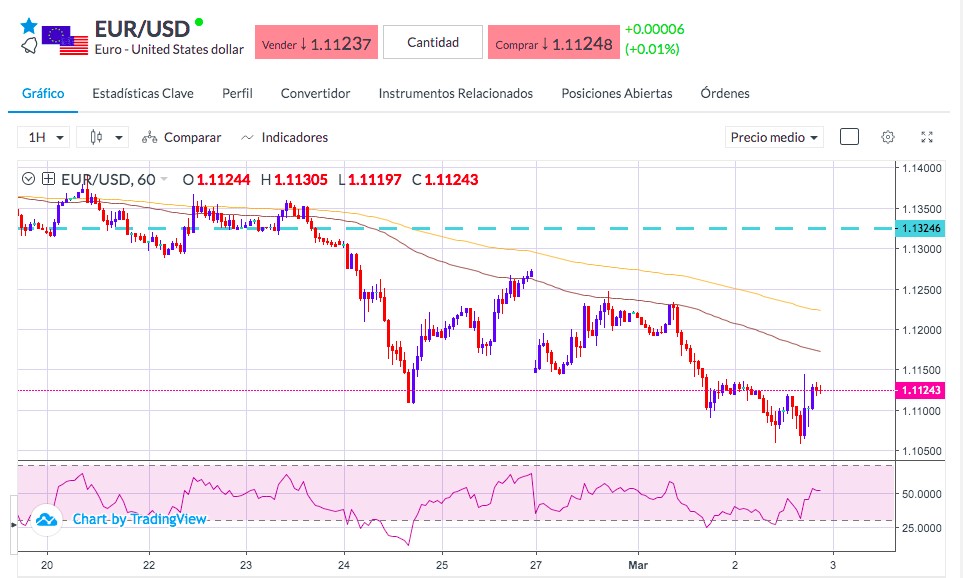963x578 pixels.
Task: Open the Órdenes tab
Action: pyautogui.click(x=725, y=93)
